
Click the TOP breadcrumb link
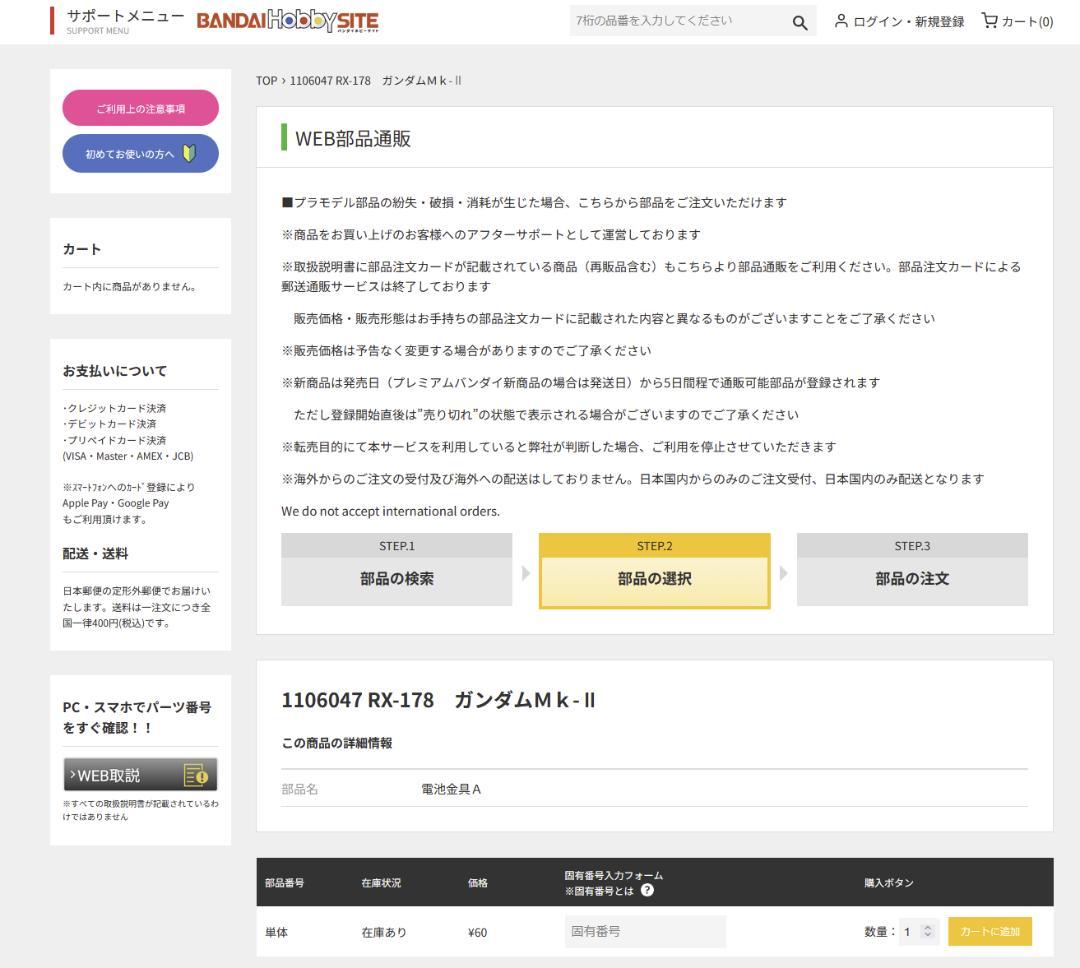(266, 81)
